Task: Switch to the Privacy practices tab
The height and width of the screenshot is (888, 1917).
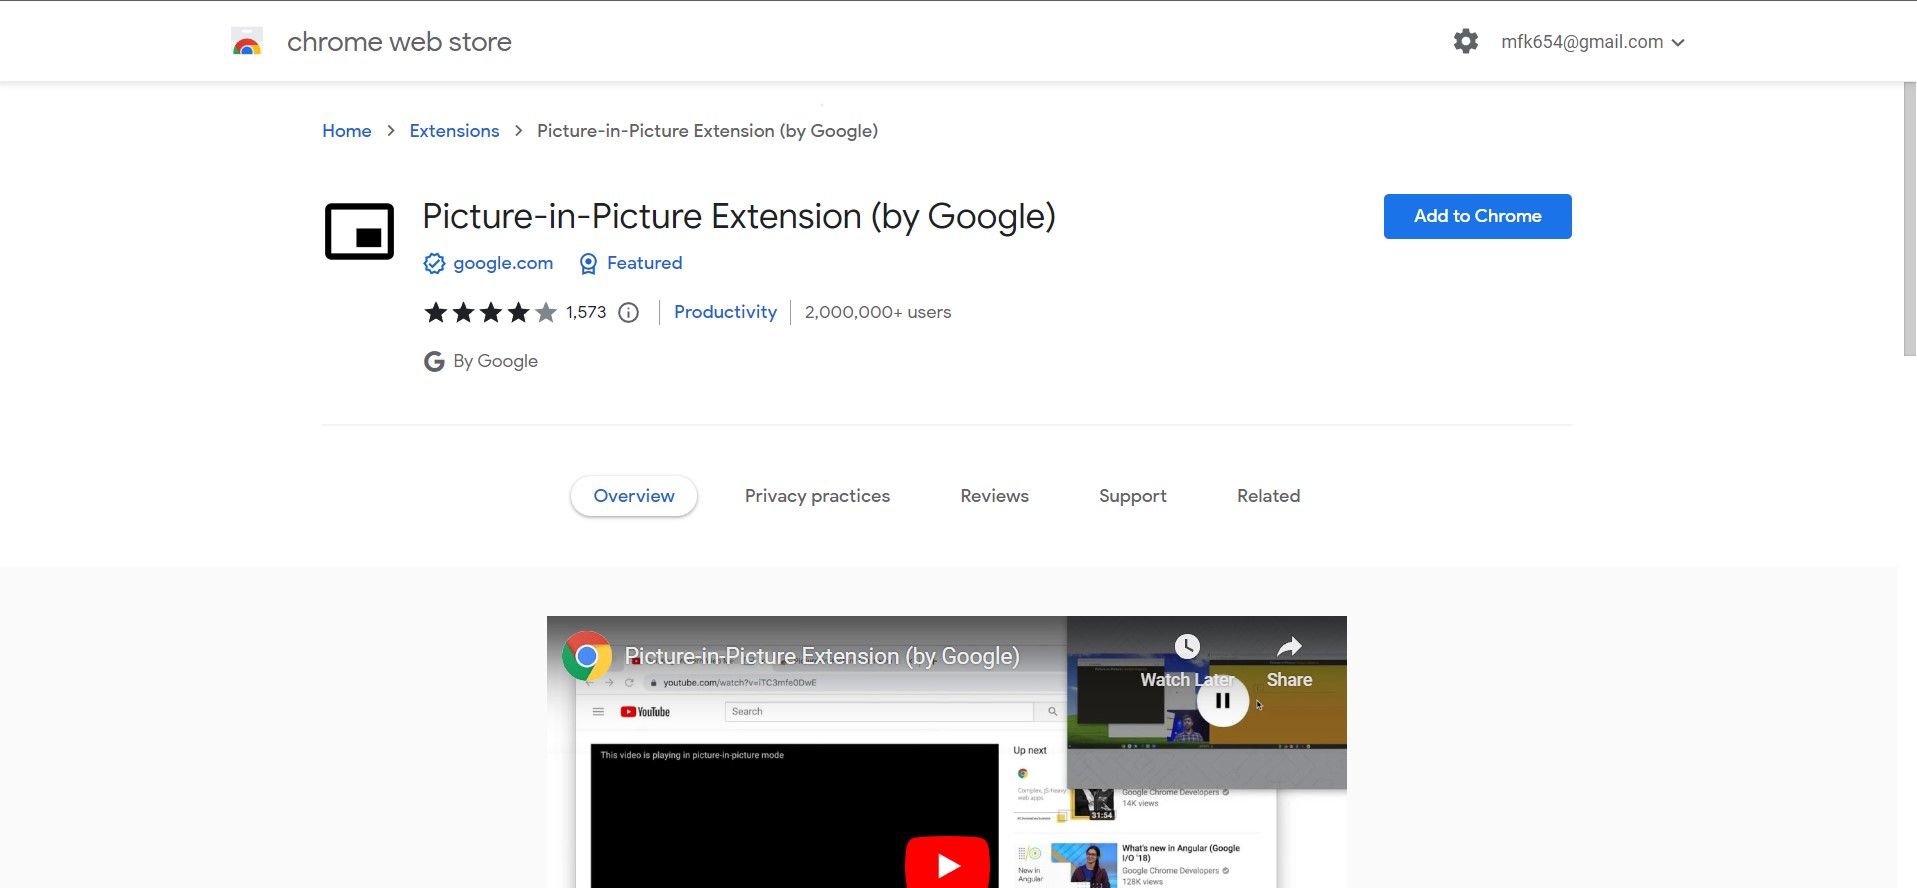Action: point(817,496)
